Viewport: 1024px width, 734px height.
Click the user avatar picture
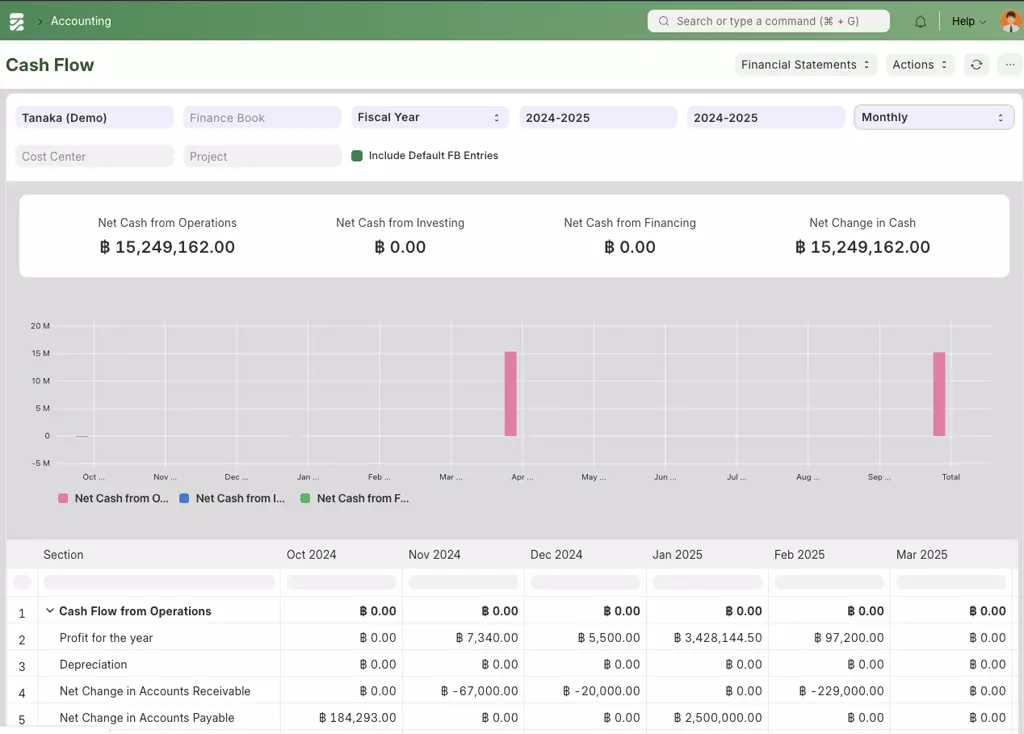[x=1010, y=21]
